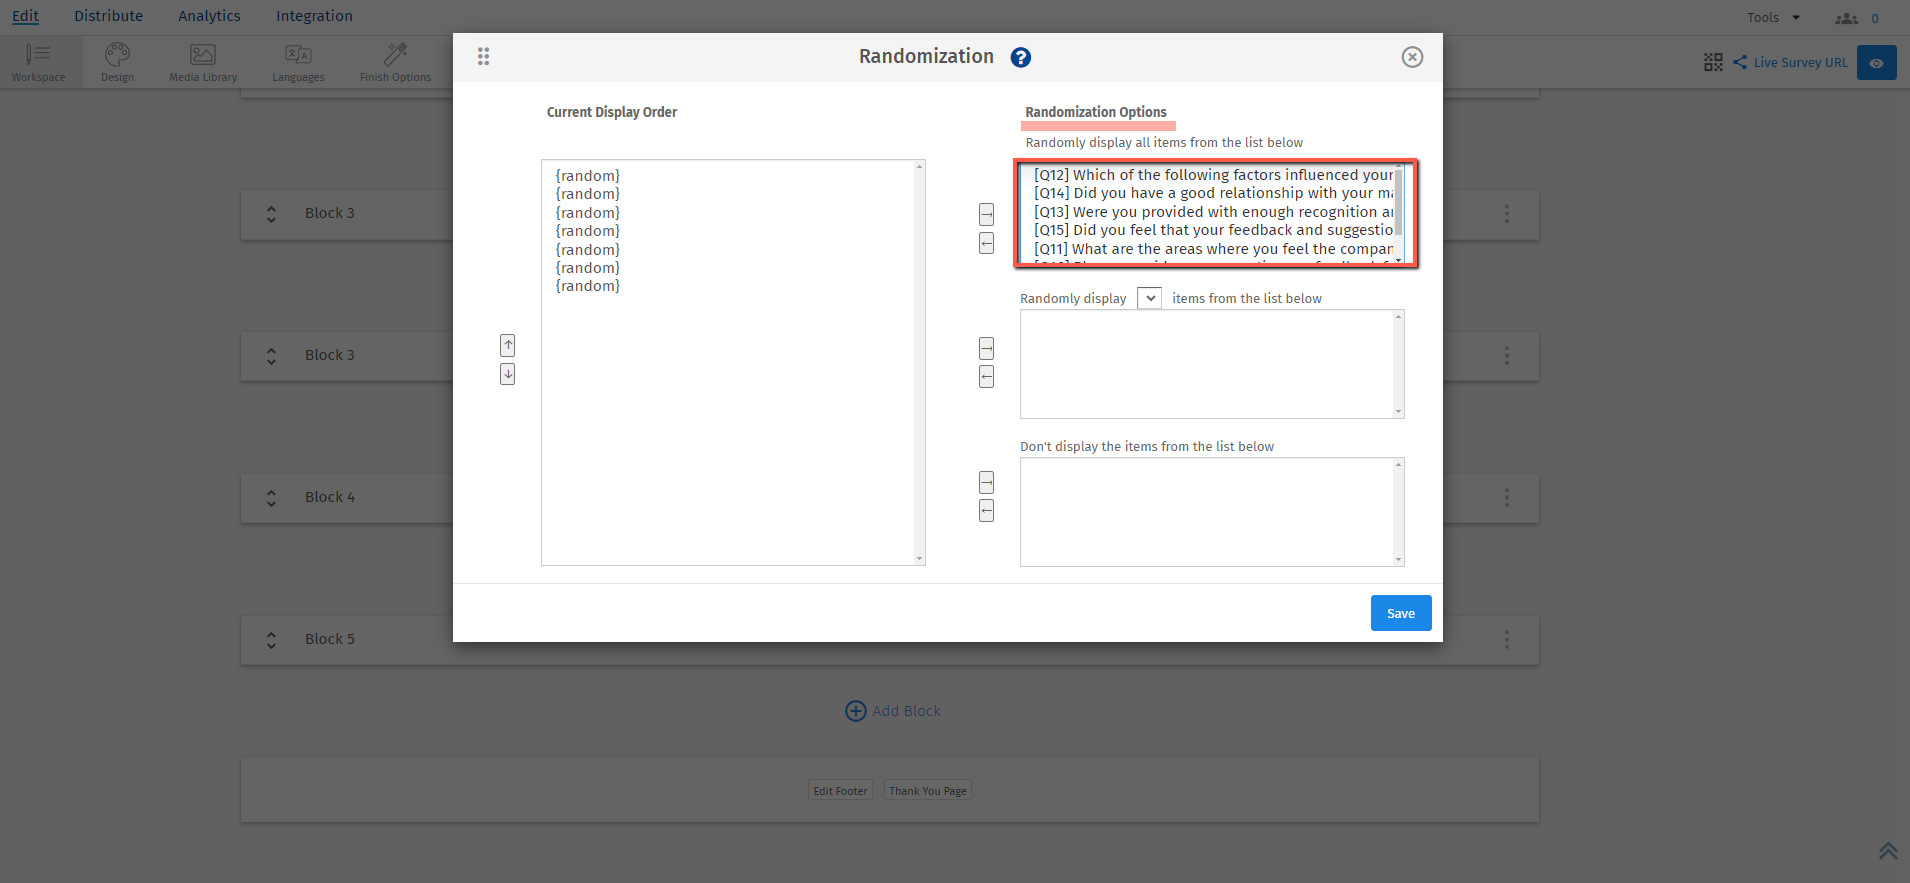Click the Current Display Order list scrollbar

click(919, 362)
